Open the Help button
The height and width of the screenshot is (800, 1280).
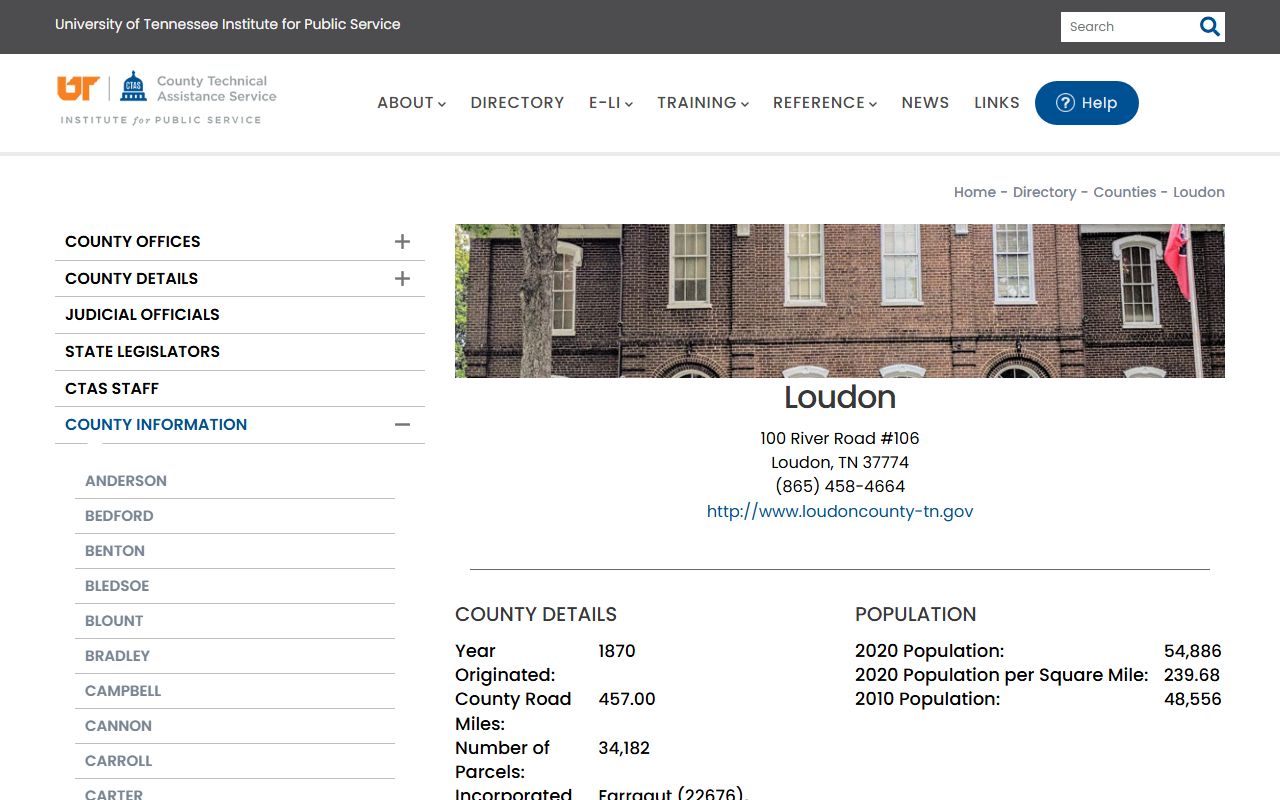tap(1087, 103)
